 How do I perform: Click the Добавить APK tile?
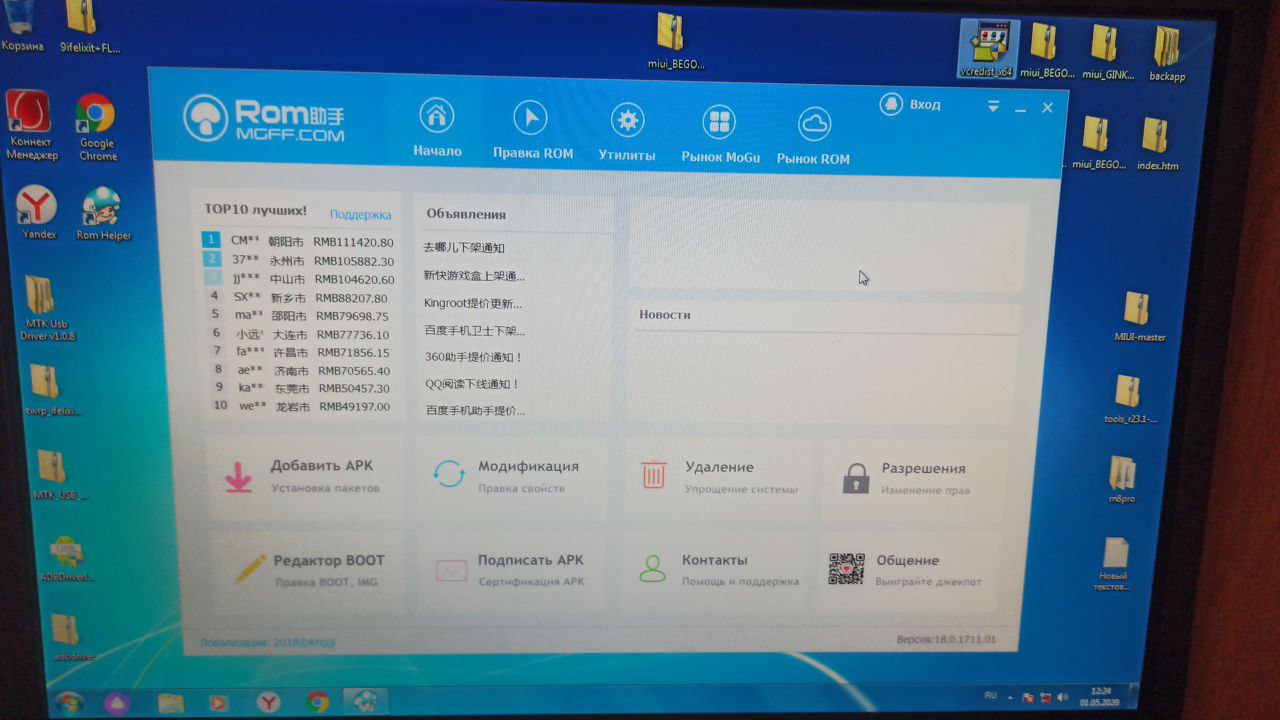pyautogui.click(x=305, y=477)
